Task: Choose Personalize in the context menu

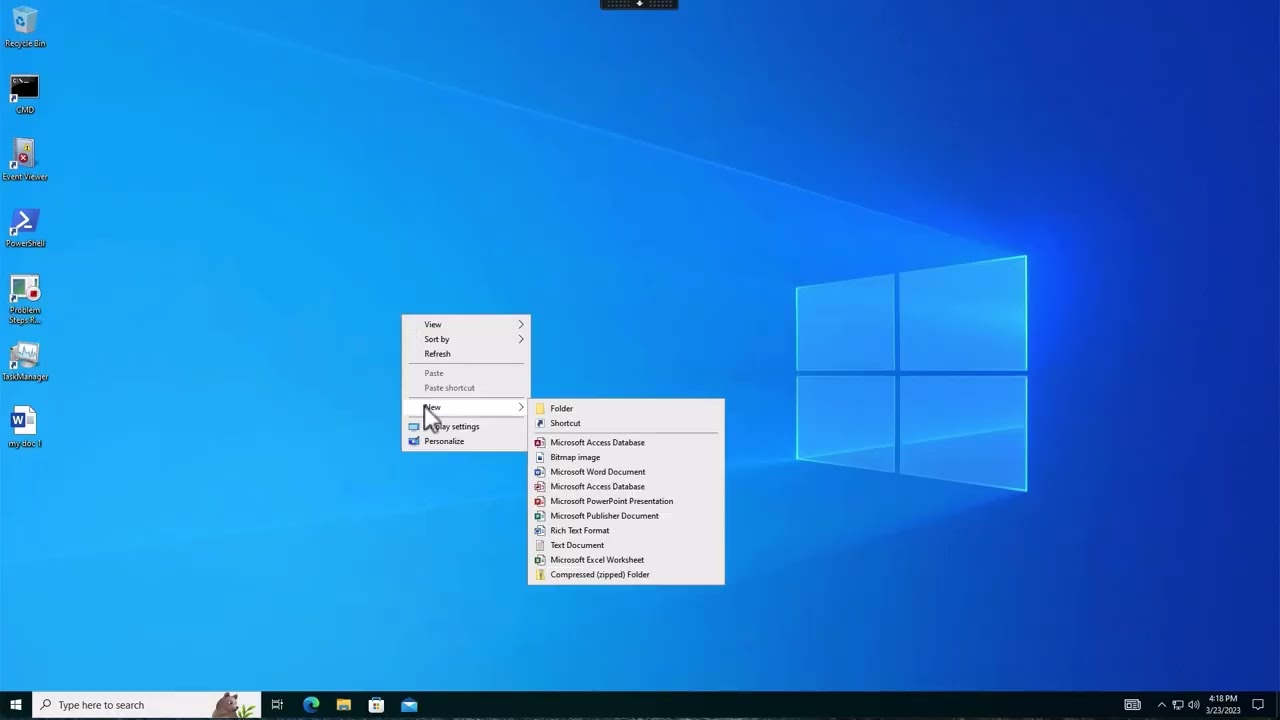Action: point(466,441)
